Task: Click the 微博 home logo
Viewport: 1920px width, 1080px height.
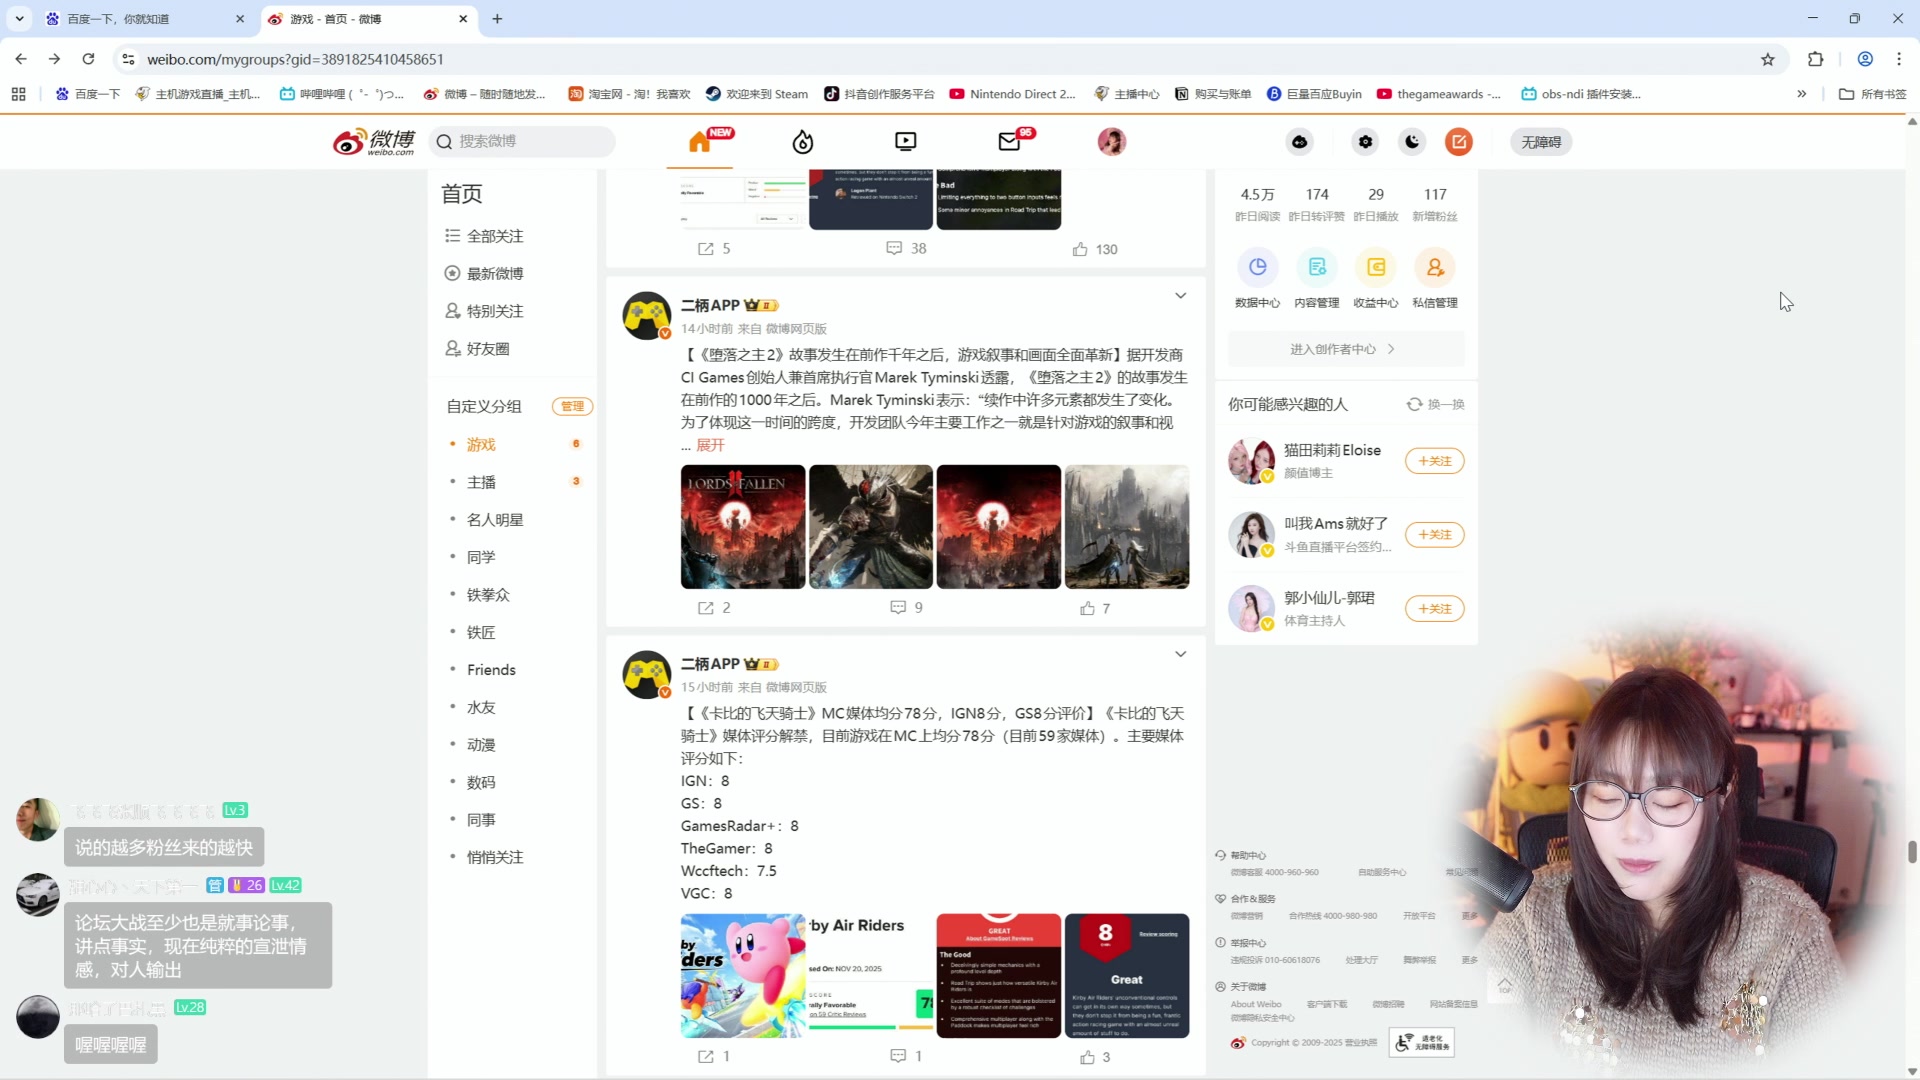Action: 373,141
